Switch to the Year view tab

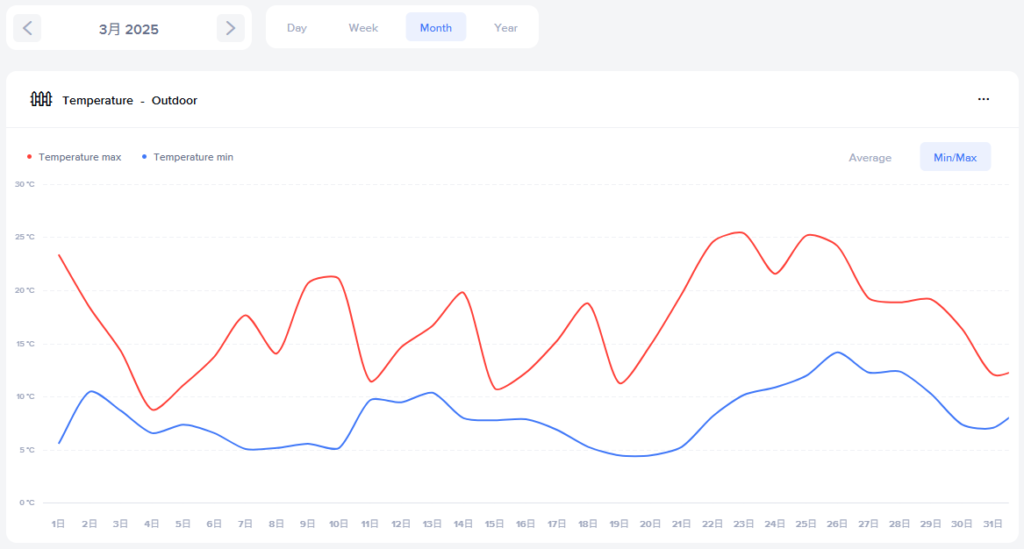(506, 28)
